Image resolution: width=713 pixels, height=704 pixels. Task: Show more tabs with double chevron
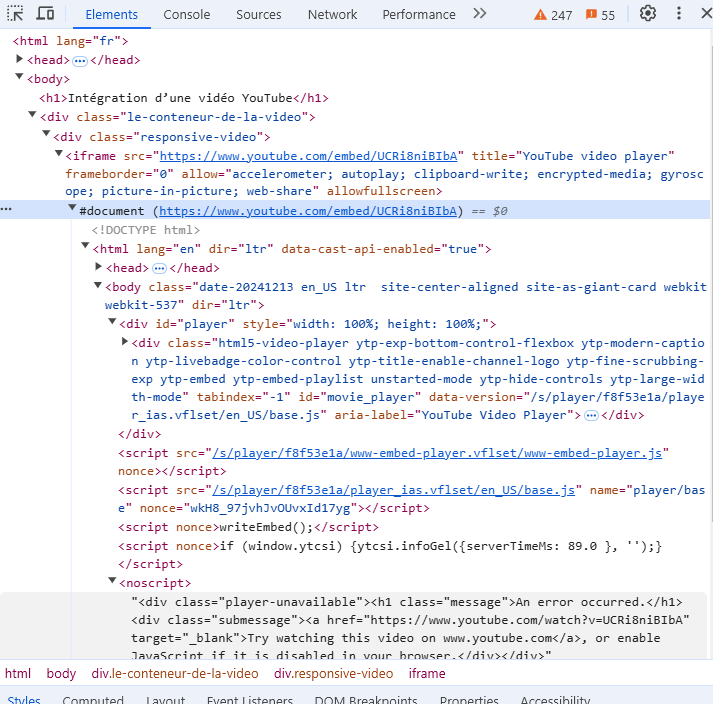pos(480,14)
